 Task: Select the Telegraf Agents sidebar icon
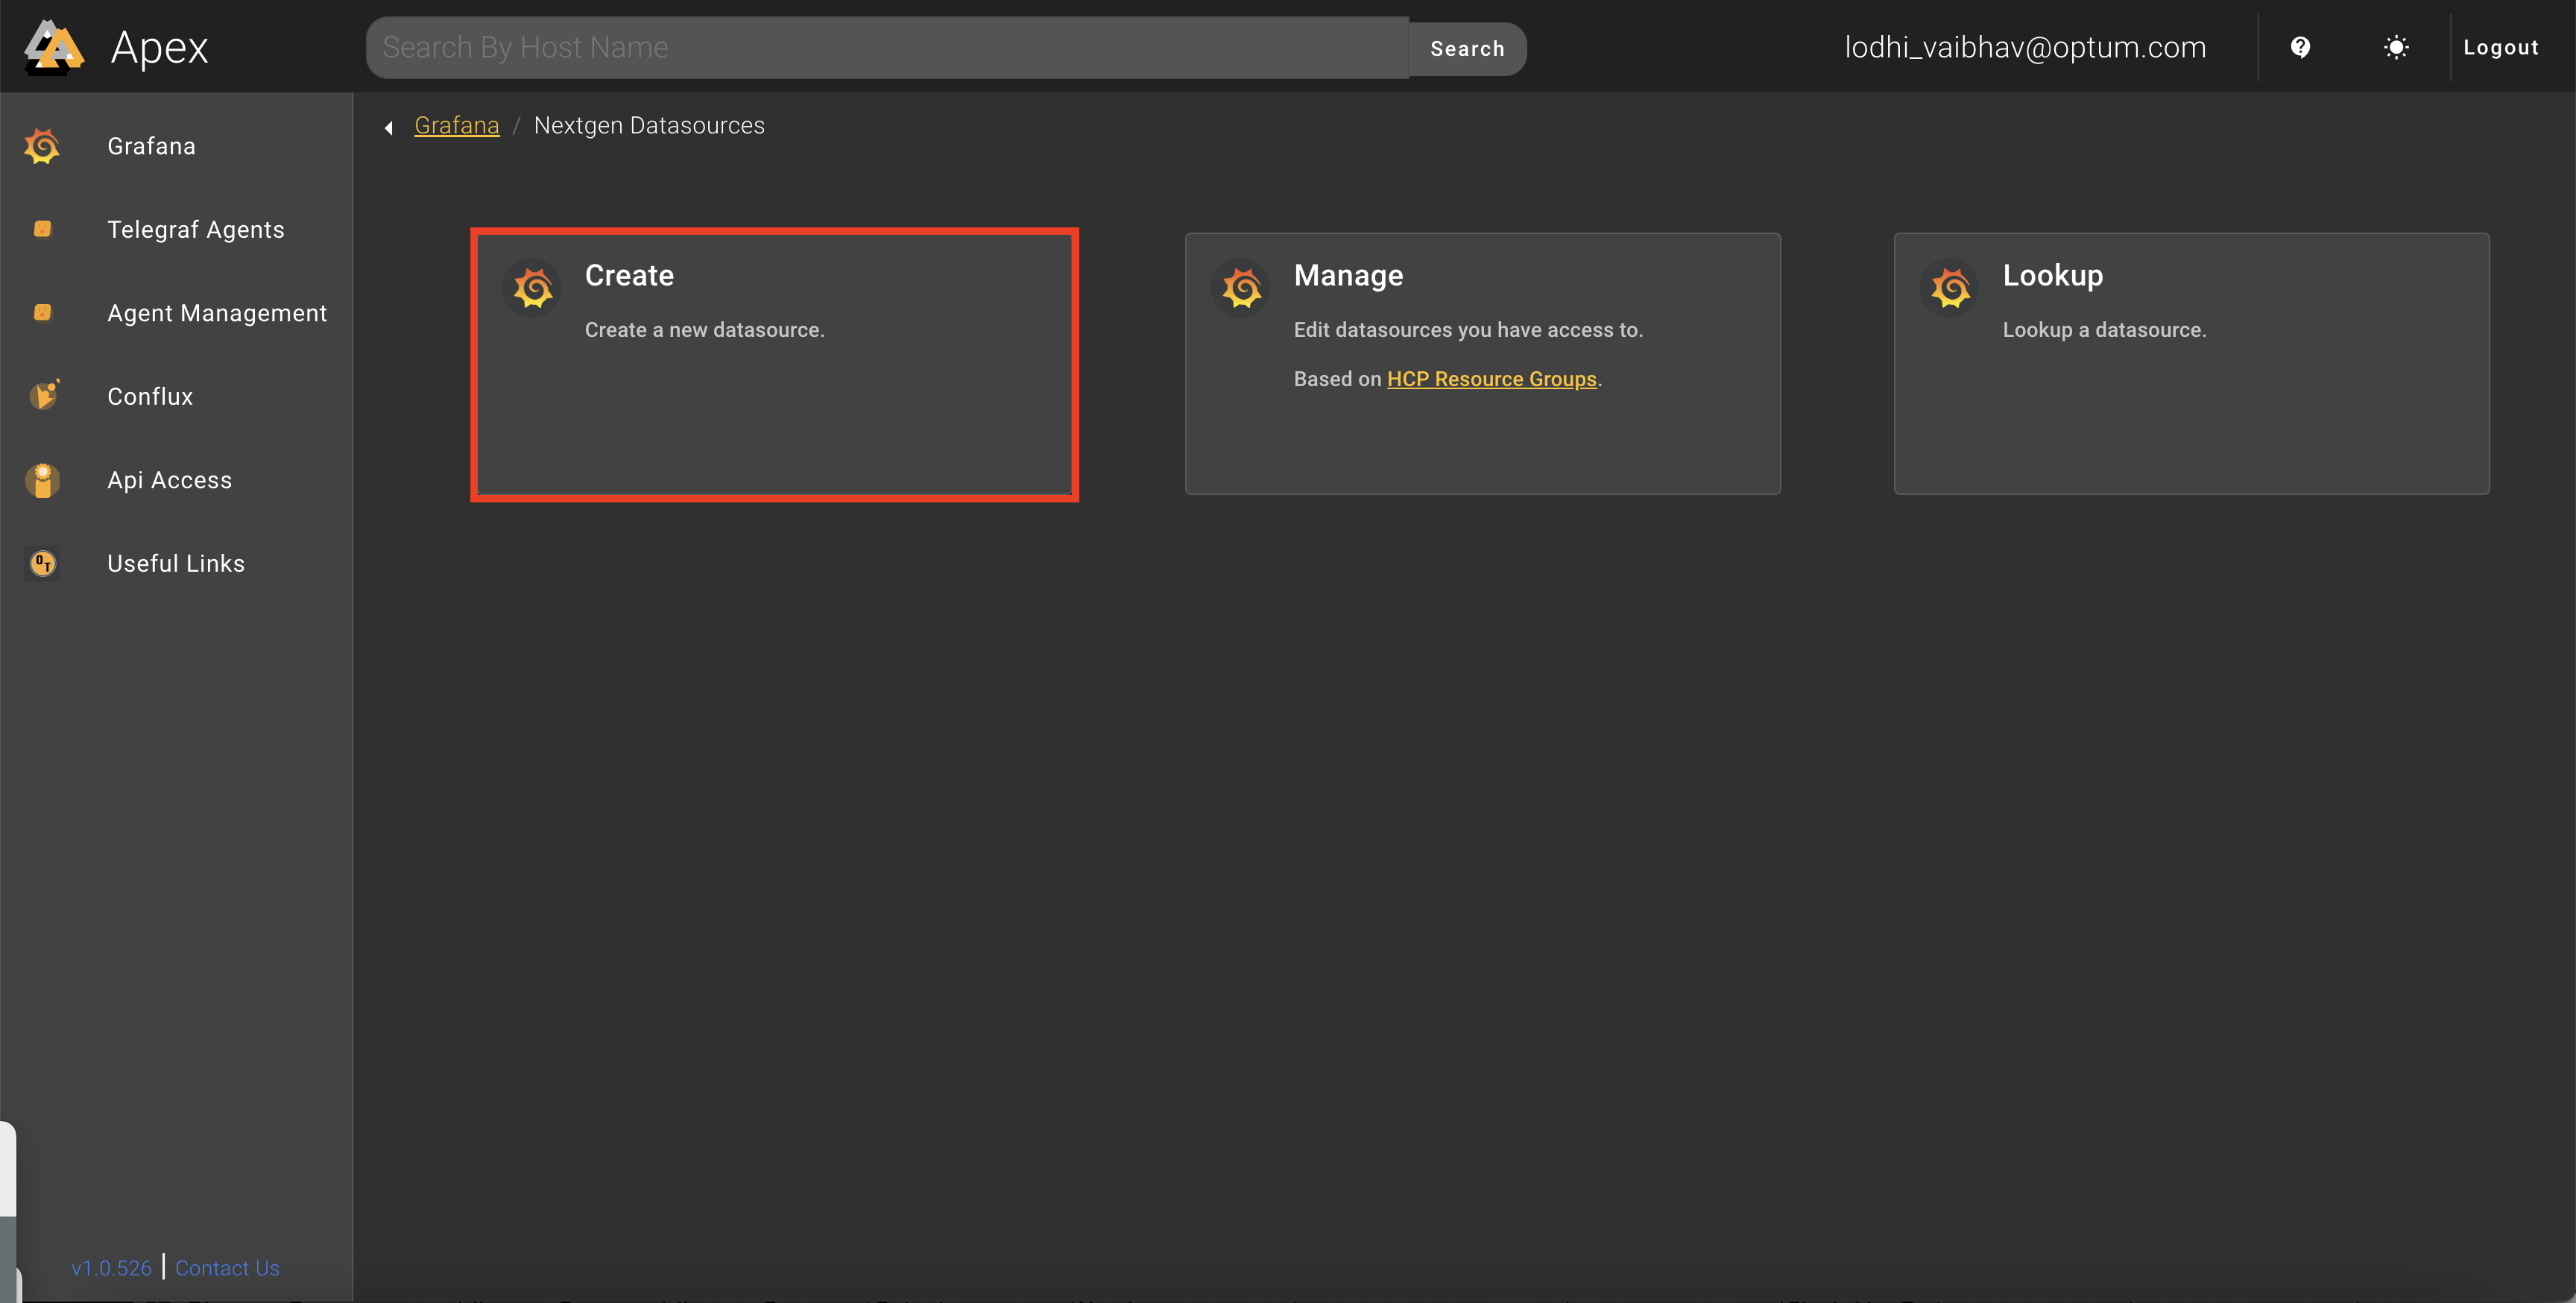coord(42,229)
